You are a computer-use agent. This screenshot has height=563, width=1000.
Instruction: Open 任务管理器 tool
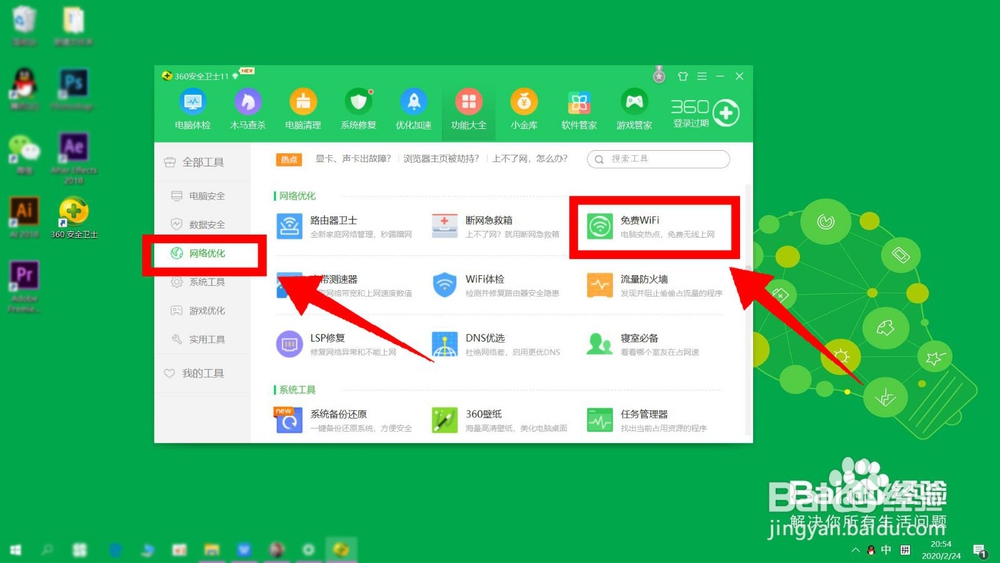point(647,420)
